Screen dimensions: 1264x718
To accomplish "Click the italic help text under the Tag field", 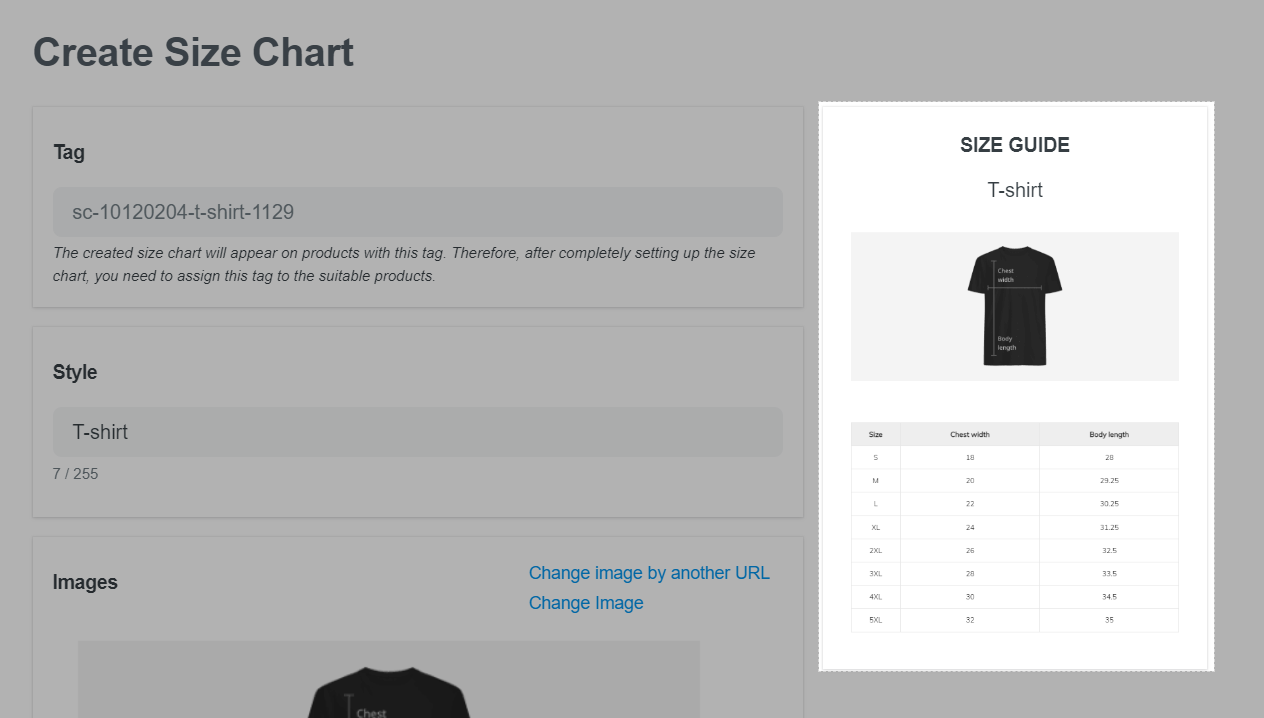I will coord(404,264).
